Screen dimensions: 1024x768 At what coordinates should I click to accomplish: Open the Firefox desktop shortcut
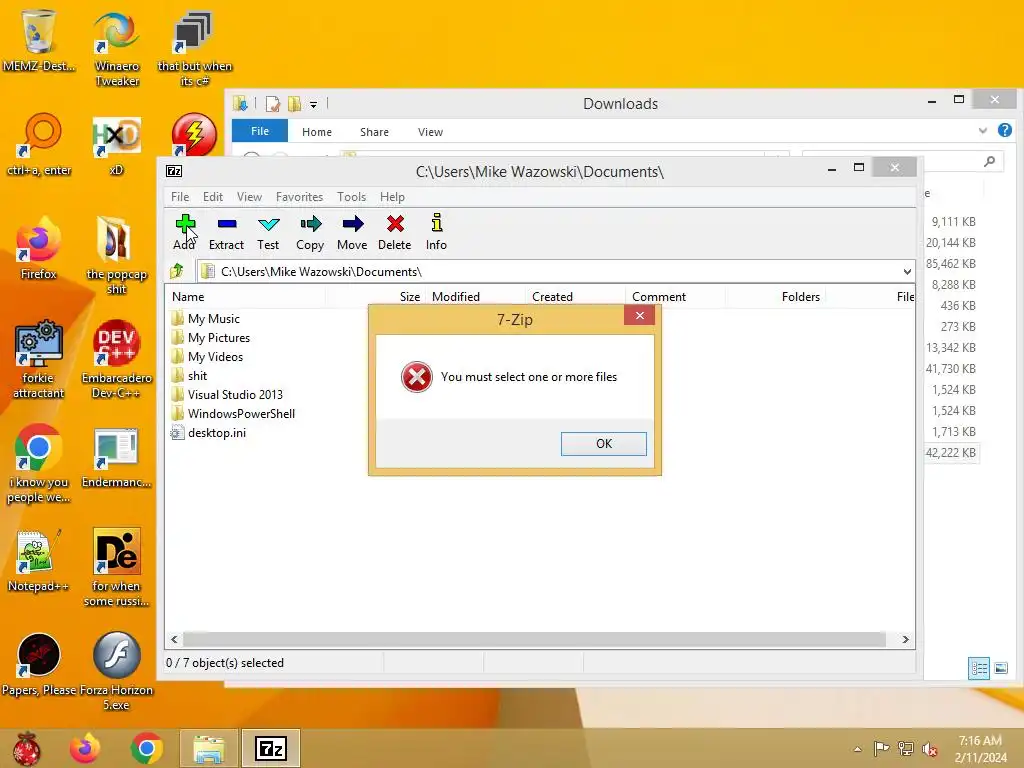coord(39,248)
